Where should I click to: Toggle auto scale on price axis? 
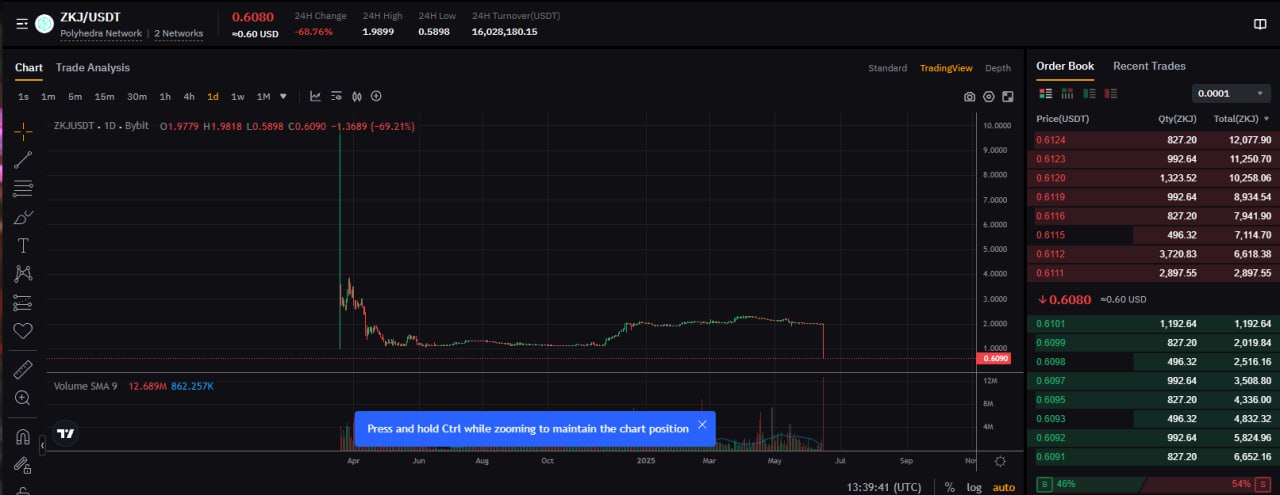pos(1003,487)
